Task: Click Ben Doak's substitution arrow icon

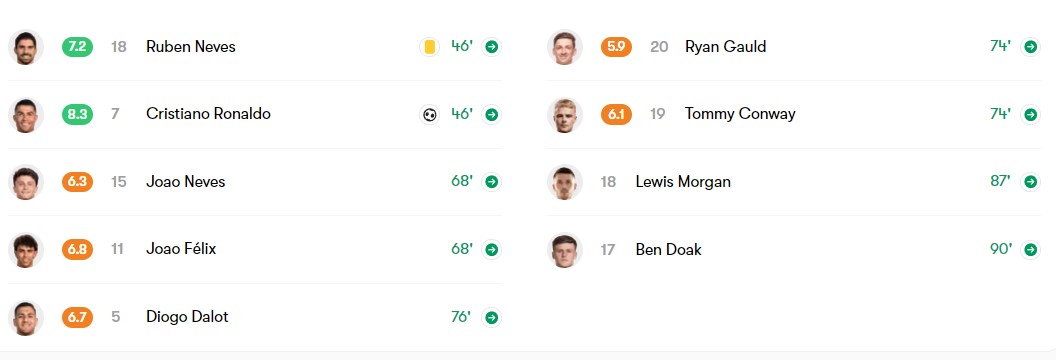Action: click(1030, 250)
